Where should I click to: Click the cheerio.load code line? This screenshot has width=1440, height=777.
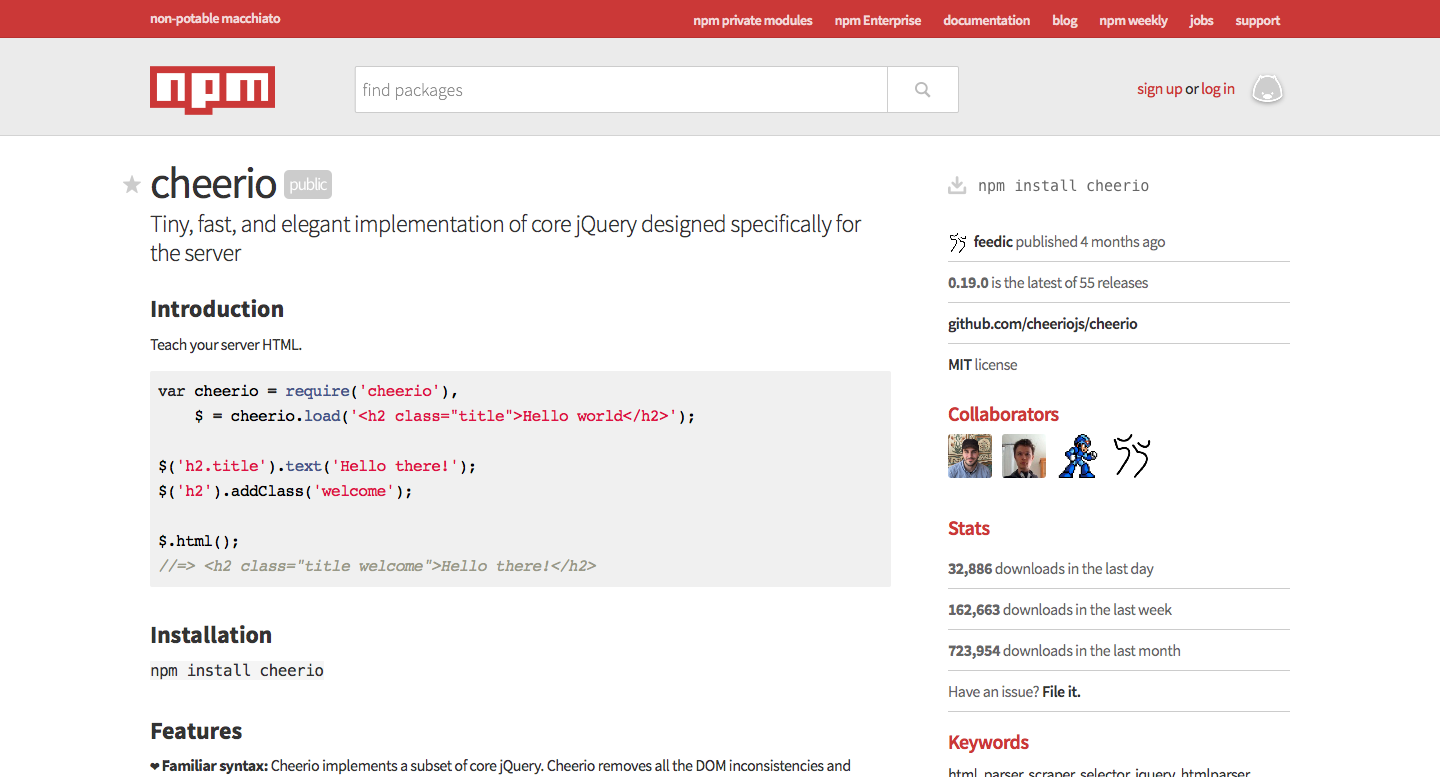pyautogui.click(x=445, y=416)
